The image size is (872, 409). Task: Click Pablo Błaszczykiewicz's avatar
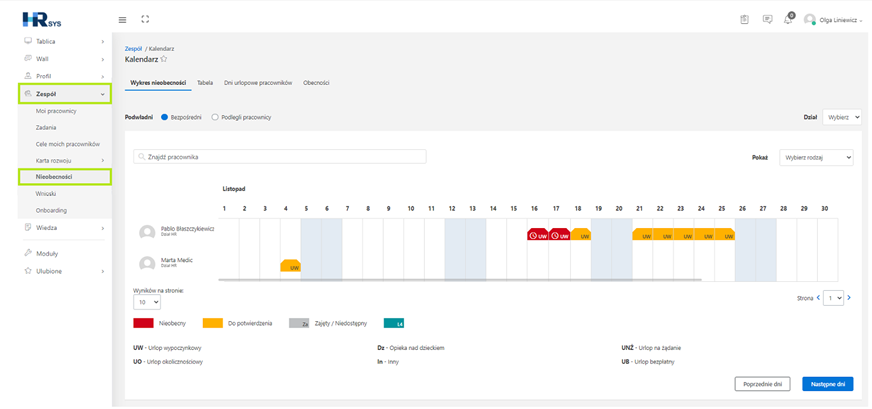point(147,233)
